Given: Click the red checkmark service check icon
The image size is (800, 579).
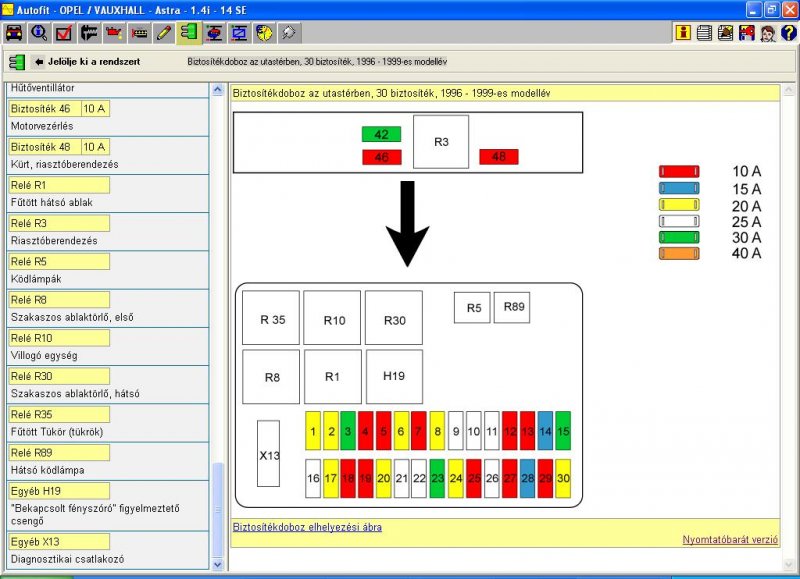Looking at the screenshot, I should (64, 33).
